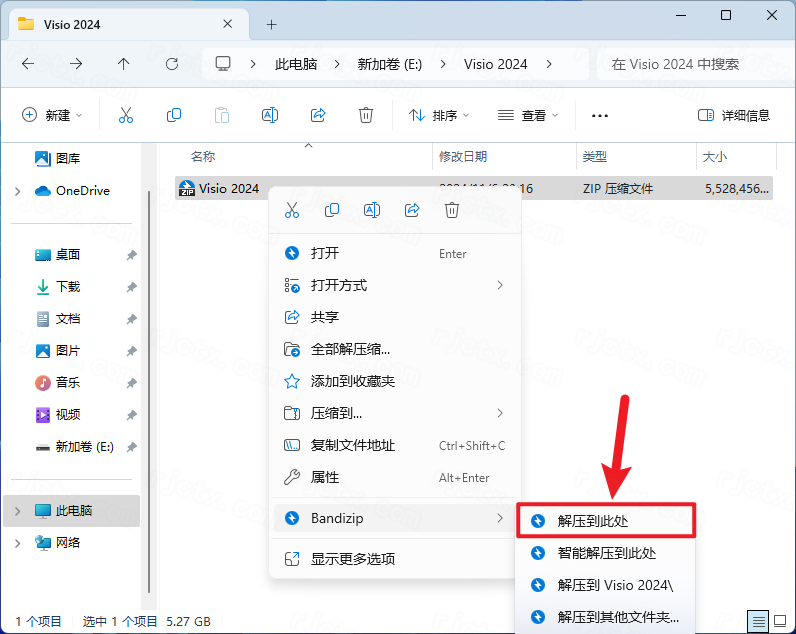The image size is (796, 634).
Task: Switch to large thumbnails view in status bar
Action: 780,621
